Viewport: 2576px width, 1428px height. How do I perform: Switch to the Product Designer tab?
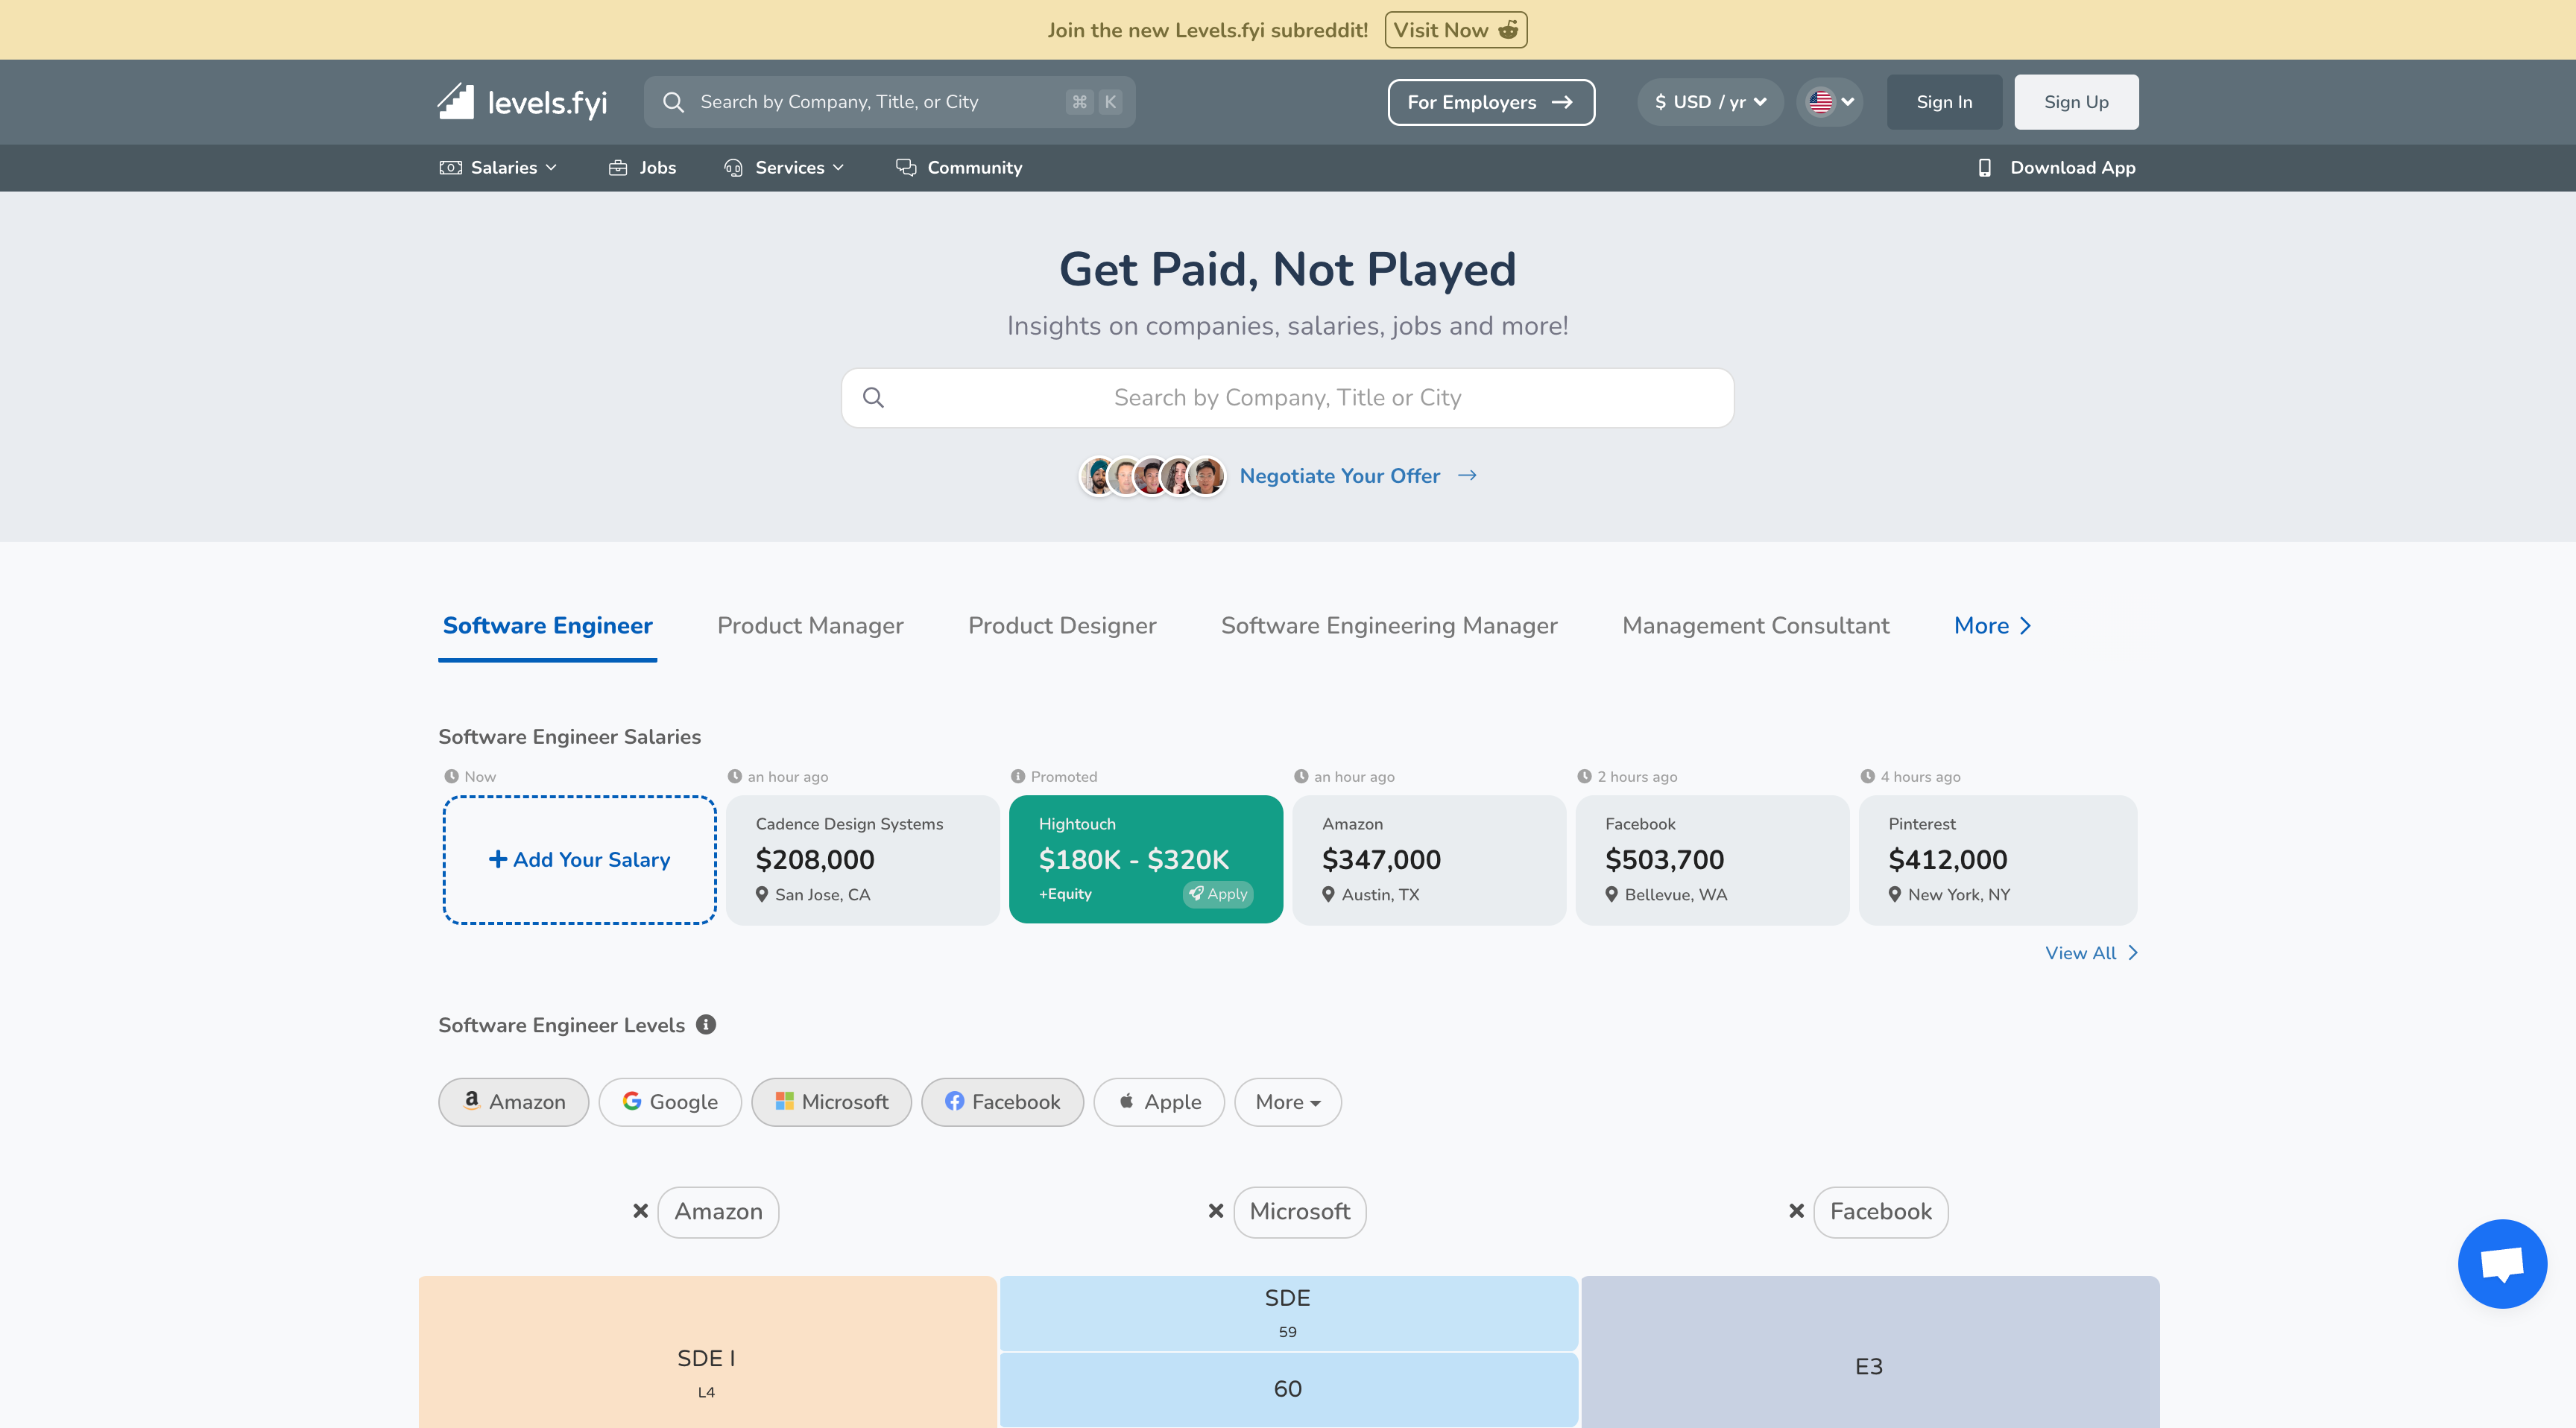[x=1062, y=626]
